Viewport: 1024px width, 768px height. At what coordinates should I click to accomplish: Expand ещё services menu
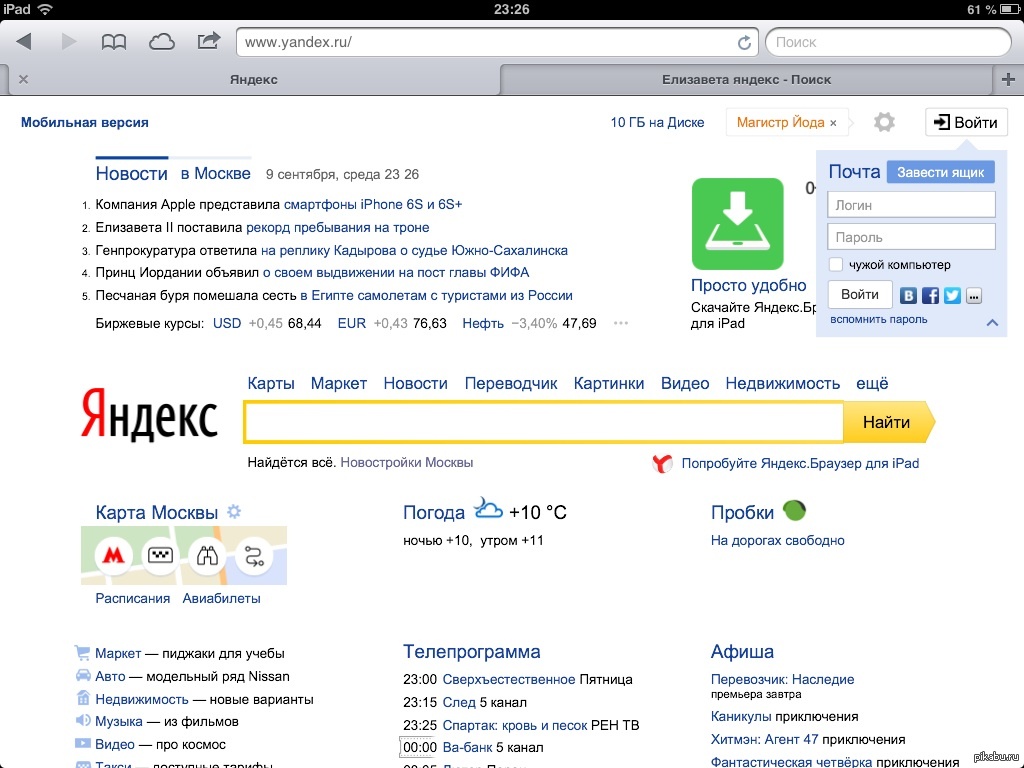coord(872,383)
